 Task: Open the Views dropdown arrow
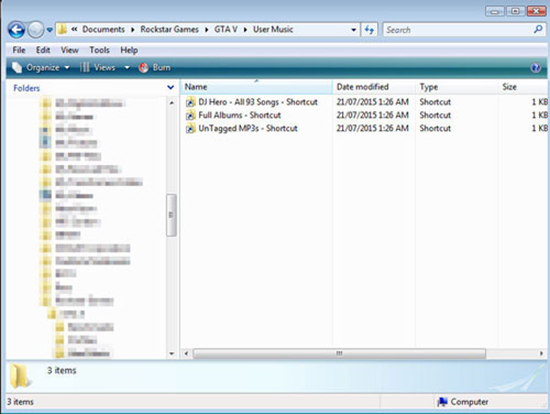tap(127, 67)
